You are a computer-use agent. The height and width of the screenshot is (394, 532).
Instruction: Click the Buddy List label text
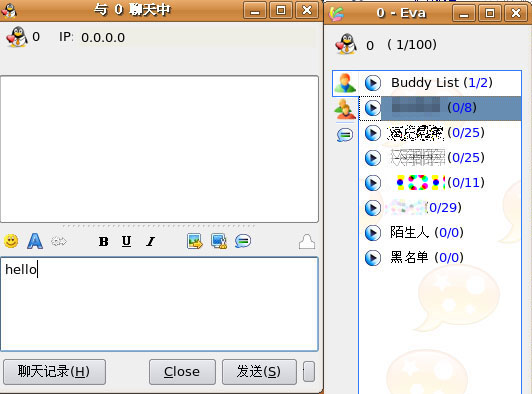tap(425, 83)
